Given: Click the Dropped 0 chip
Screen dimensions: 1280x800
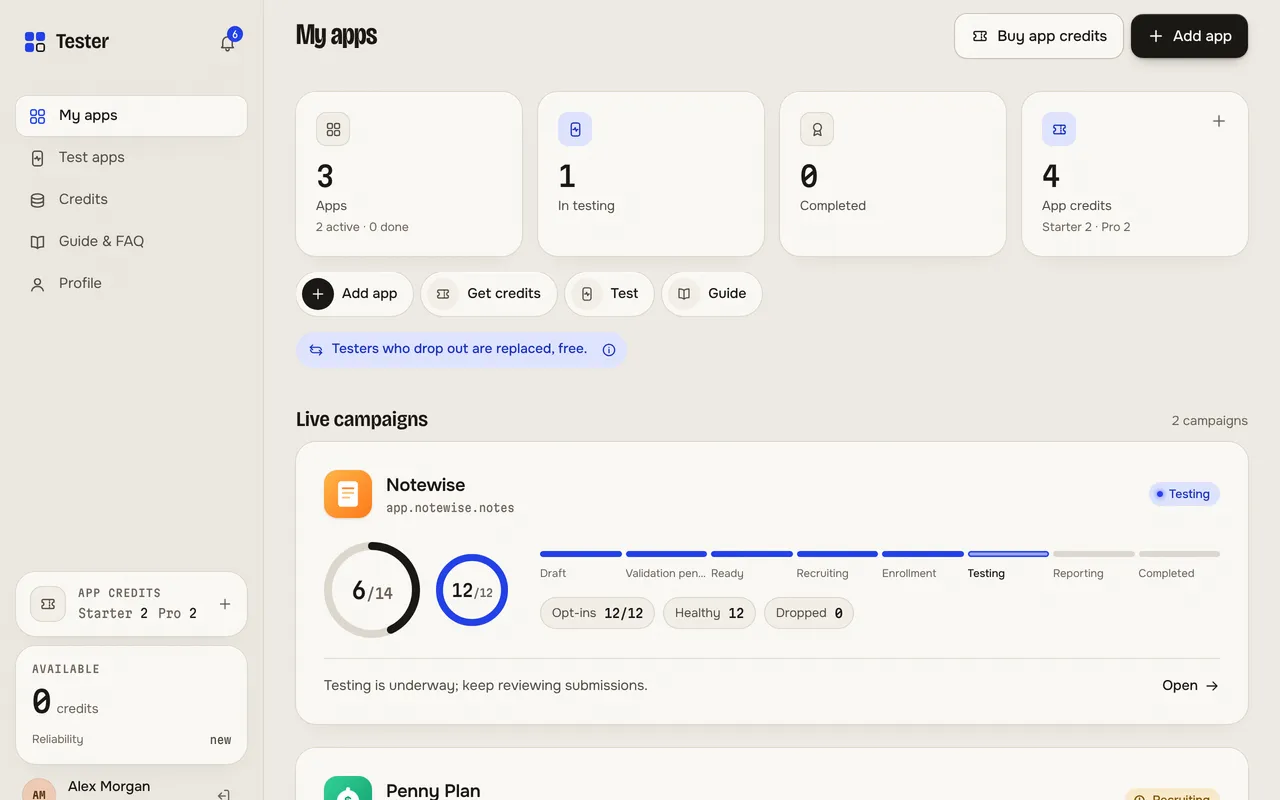Looking at the screenshot, I should [808, 613].
